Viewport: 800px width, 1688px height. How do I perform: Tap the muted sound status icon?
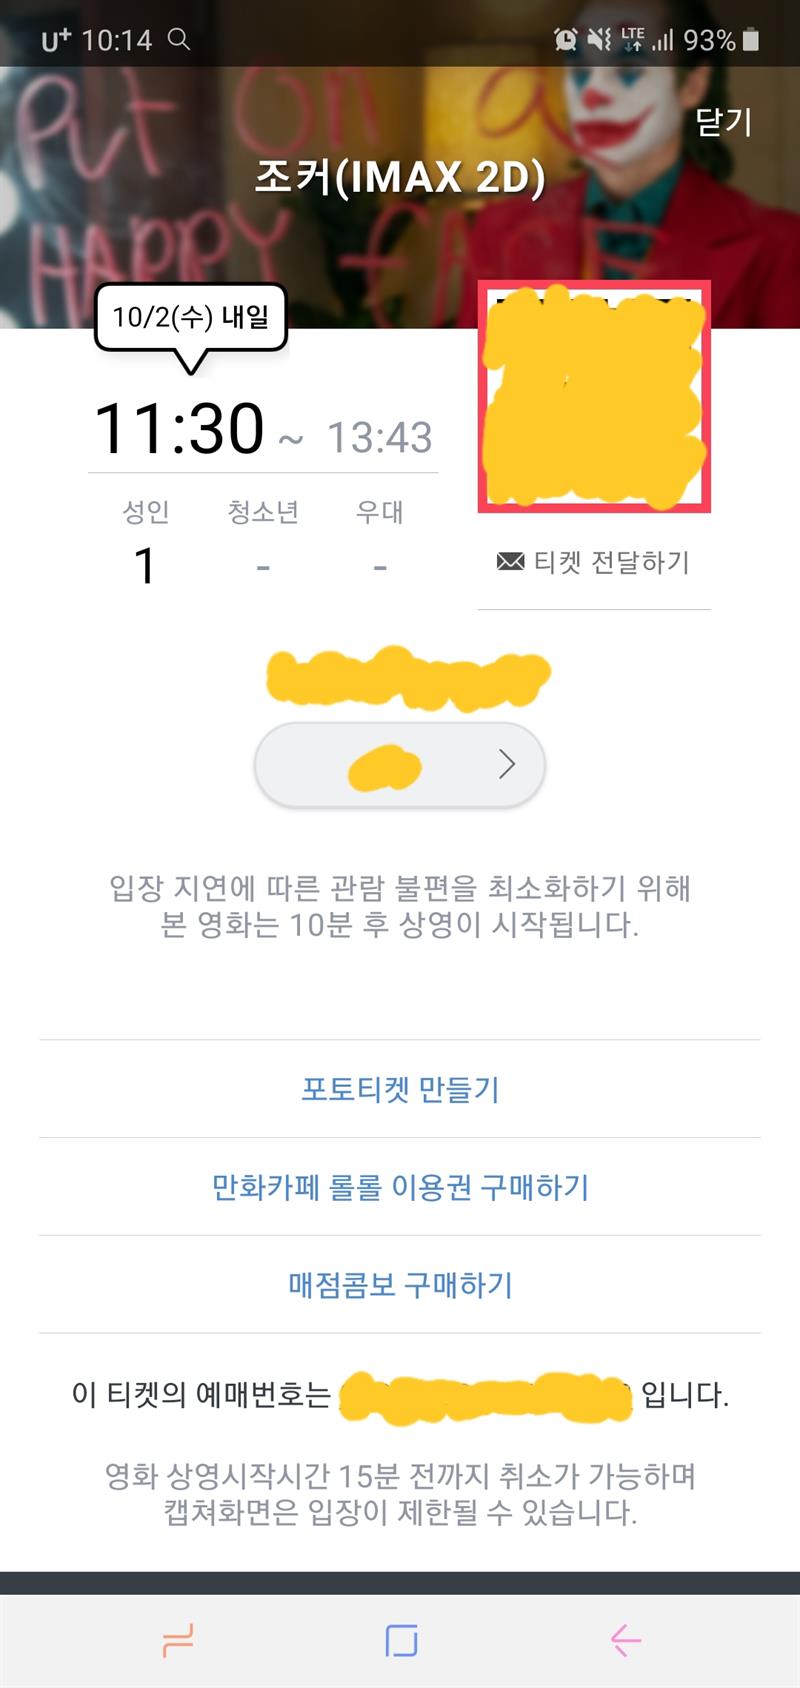pos(599,39)
